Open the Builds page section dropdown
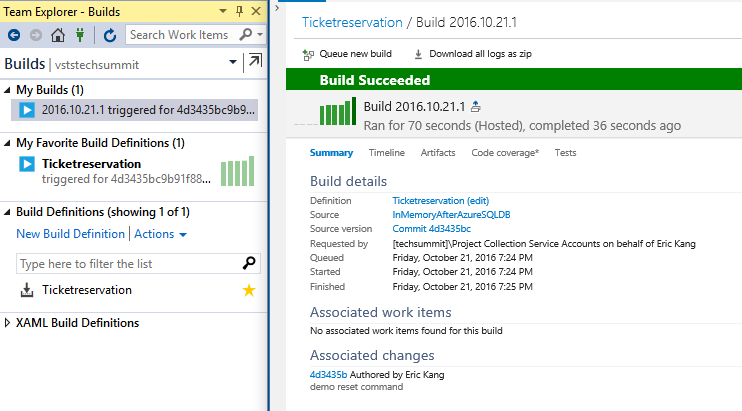The width and height of the screenshot is (742, 411). (x=233, y=63)
